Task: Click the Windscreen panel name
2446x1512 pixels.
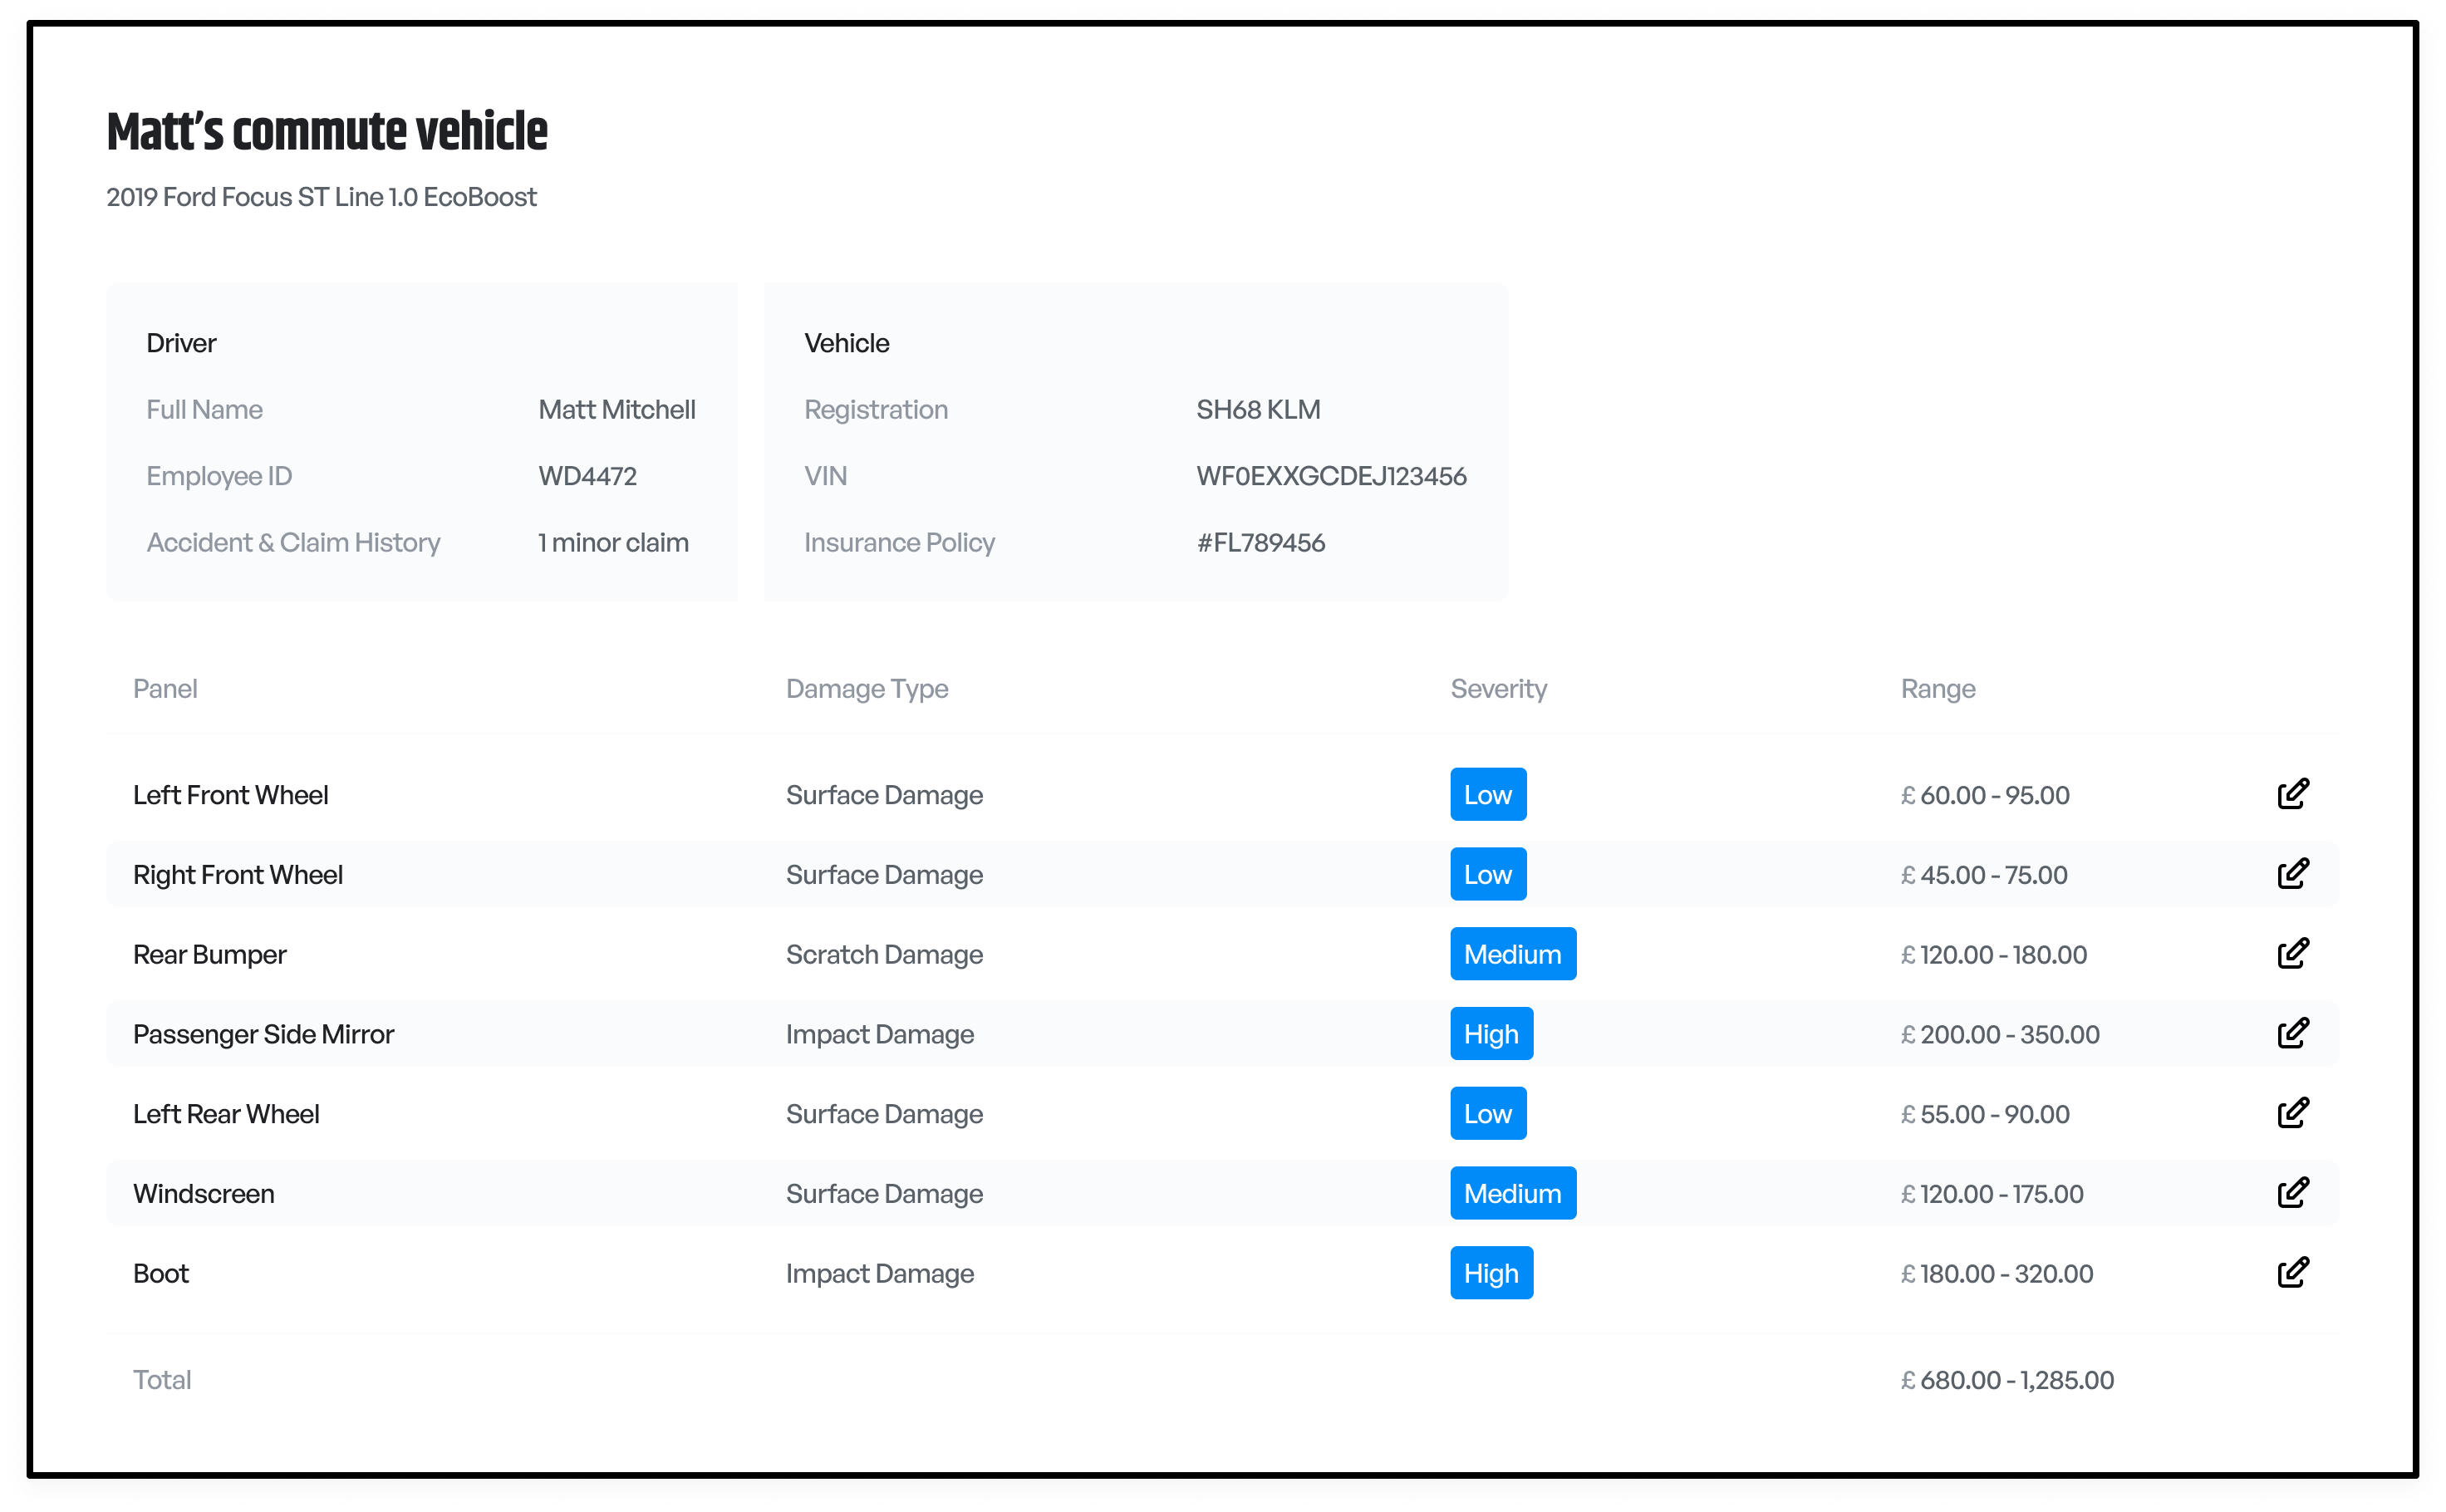Action: [203, 1194]
